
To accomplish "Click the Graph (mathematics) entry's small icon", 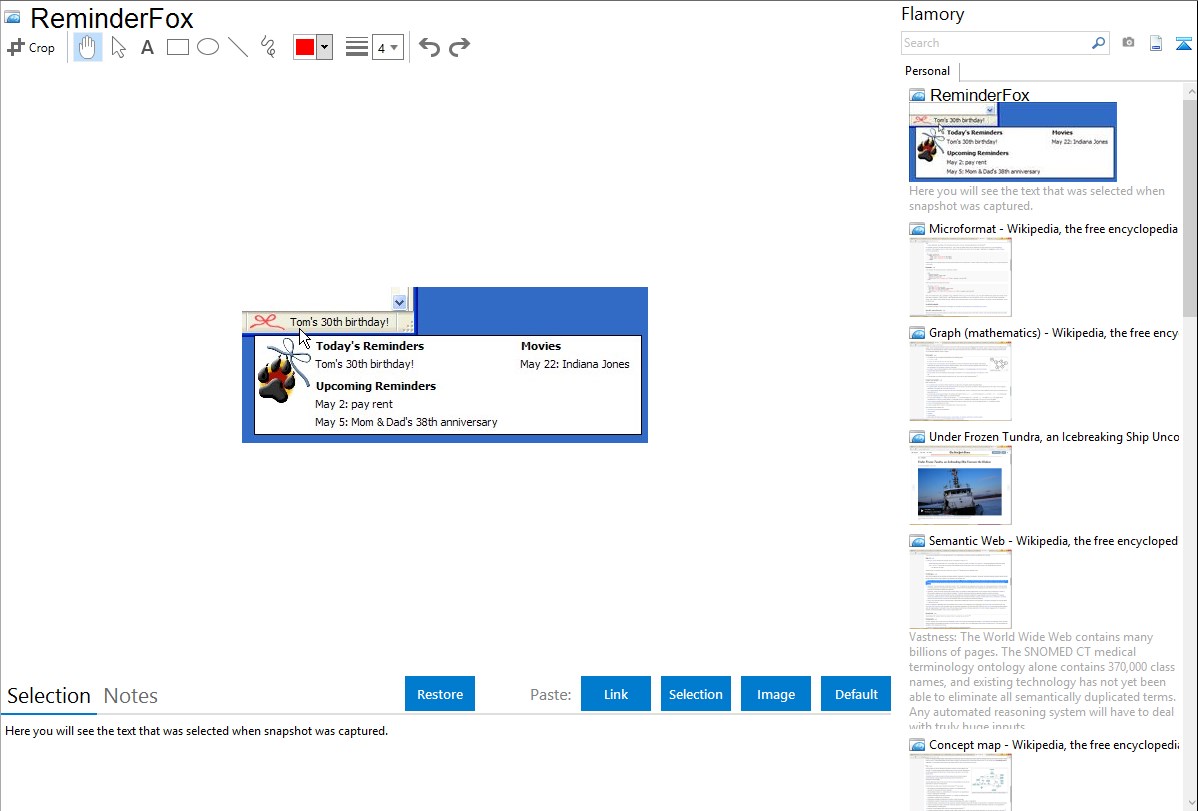I will tap(917, 333).
